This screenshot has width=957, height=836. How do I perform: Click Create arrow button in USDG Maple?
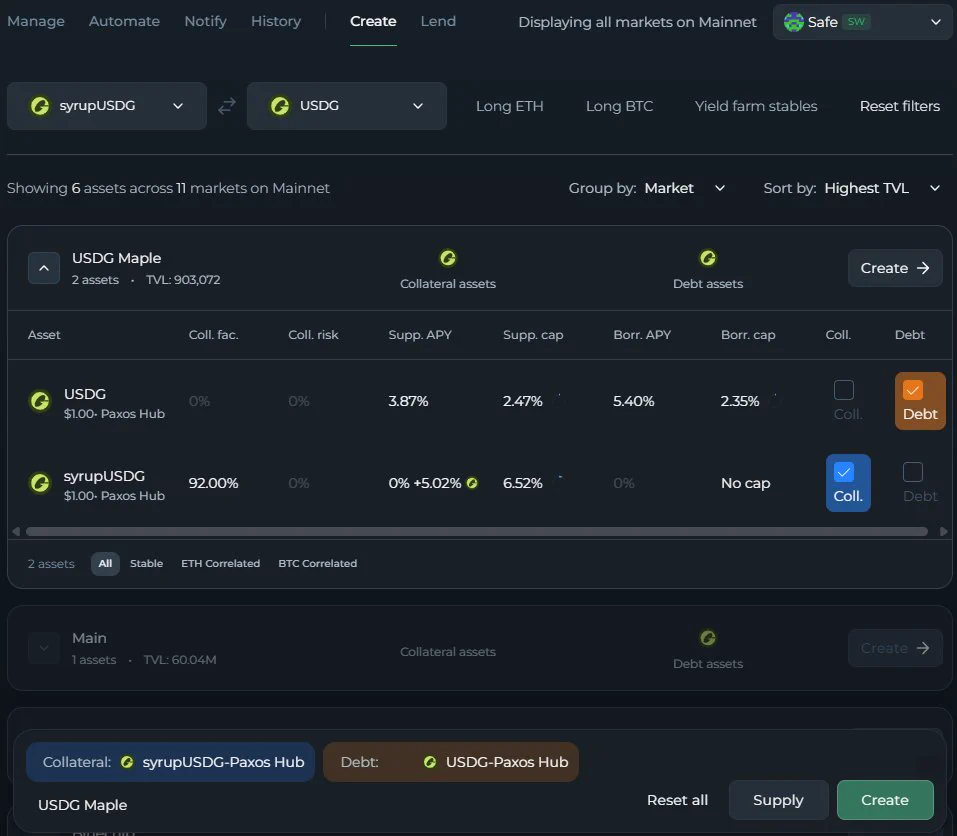coord(895,268)
